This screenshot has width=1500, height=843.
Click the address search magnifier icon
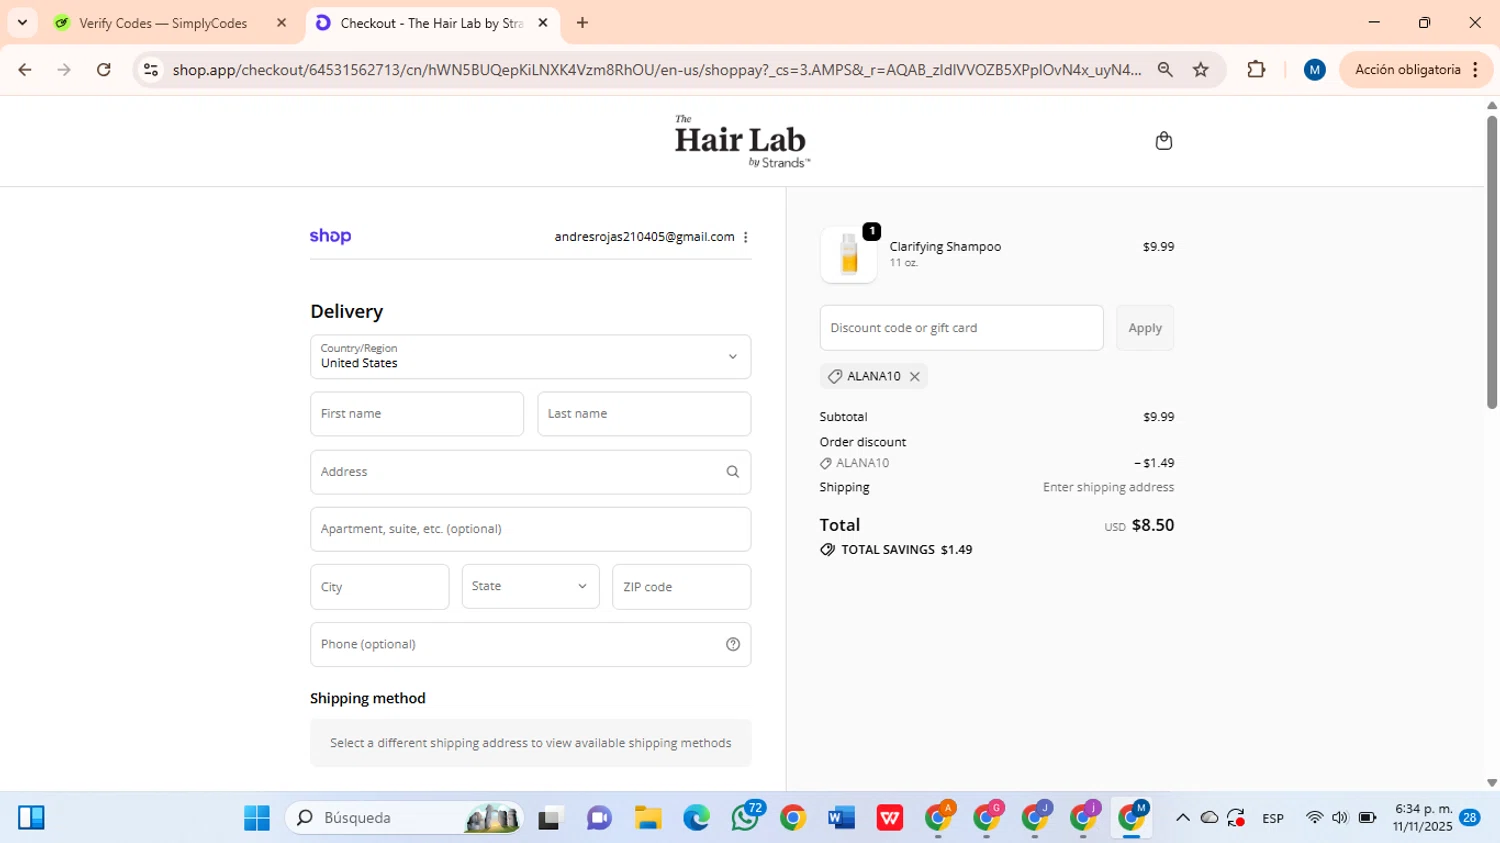coord(732,472)
